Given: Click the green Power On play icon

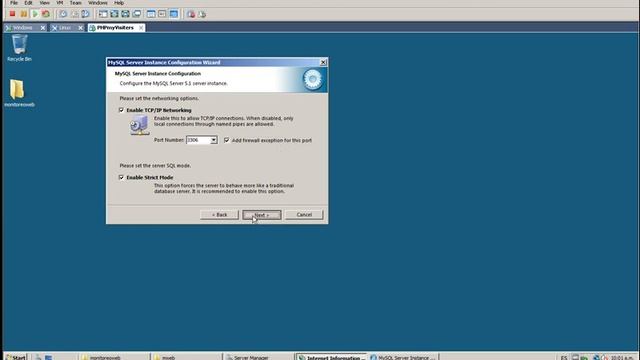Looking at the screenshot, I should (x=35, y=14).
